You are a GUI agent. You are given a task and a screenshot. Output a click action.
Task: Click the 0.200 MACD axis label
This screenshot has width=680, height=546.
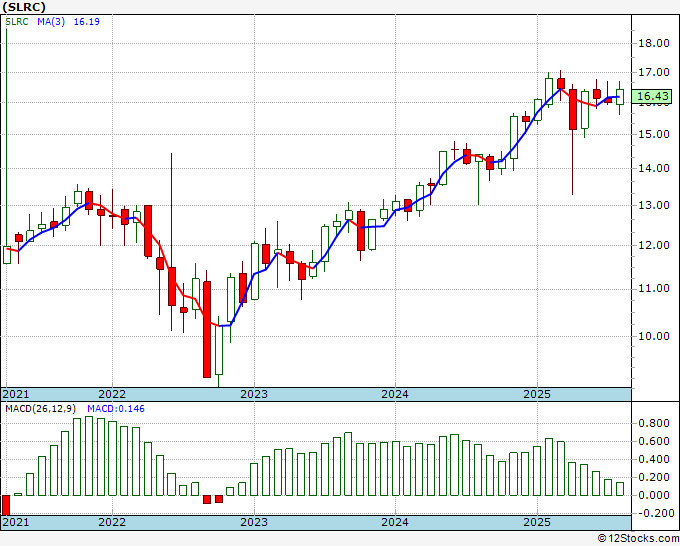(x=654, y=477)
